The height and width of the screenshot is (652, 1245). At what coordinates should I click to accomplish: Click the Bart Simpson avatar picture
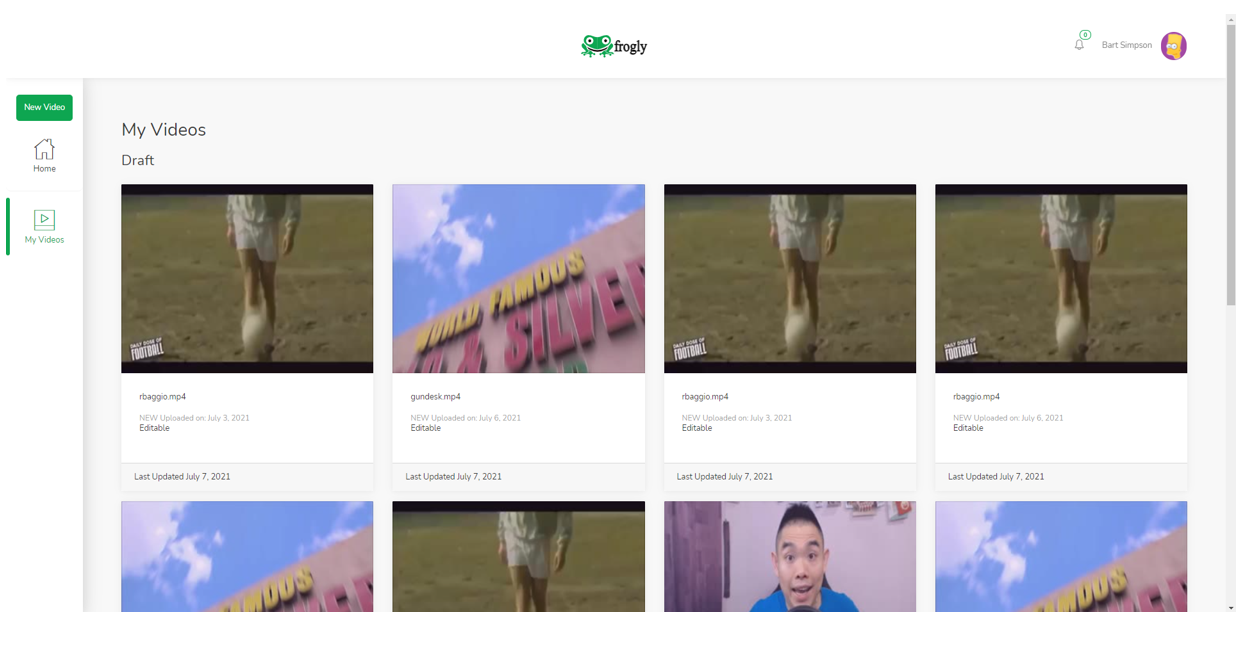[1173, 46]
